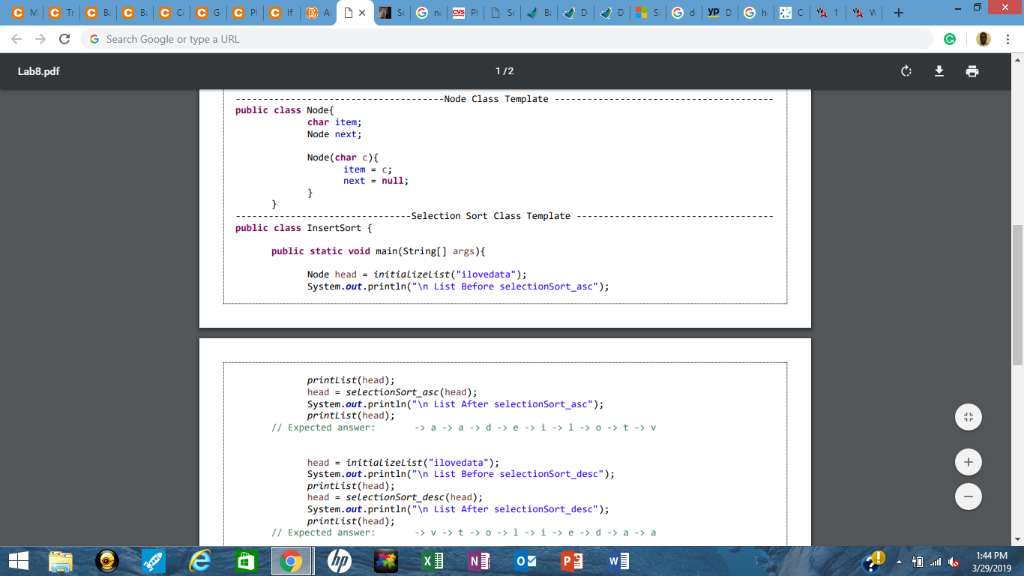Click the fit to page button

coord(968,417)
